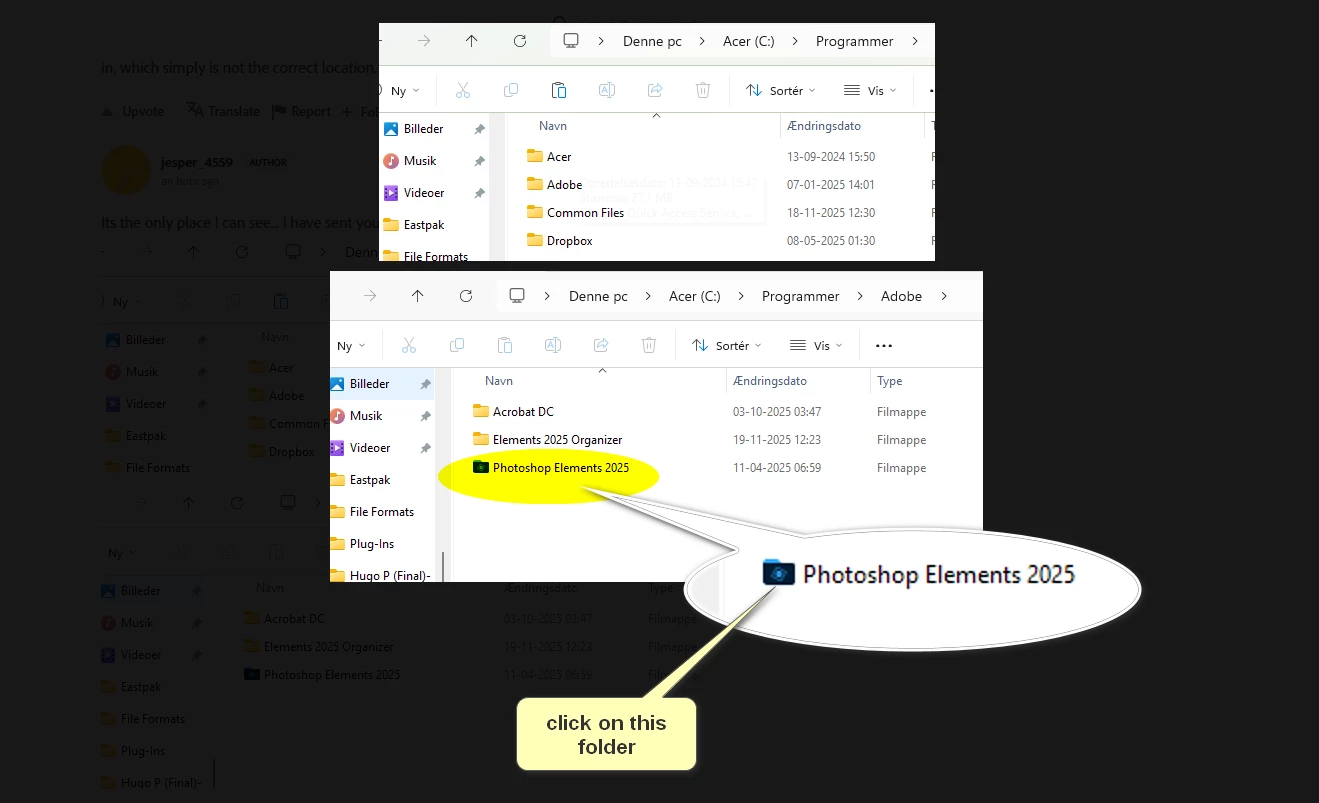Open the Acrobat DC folder
The height and width of the screenshot is (803, 1319).
click(x=513, y=412)
